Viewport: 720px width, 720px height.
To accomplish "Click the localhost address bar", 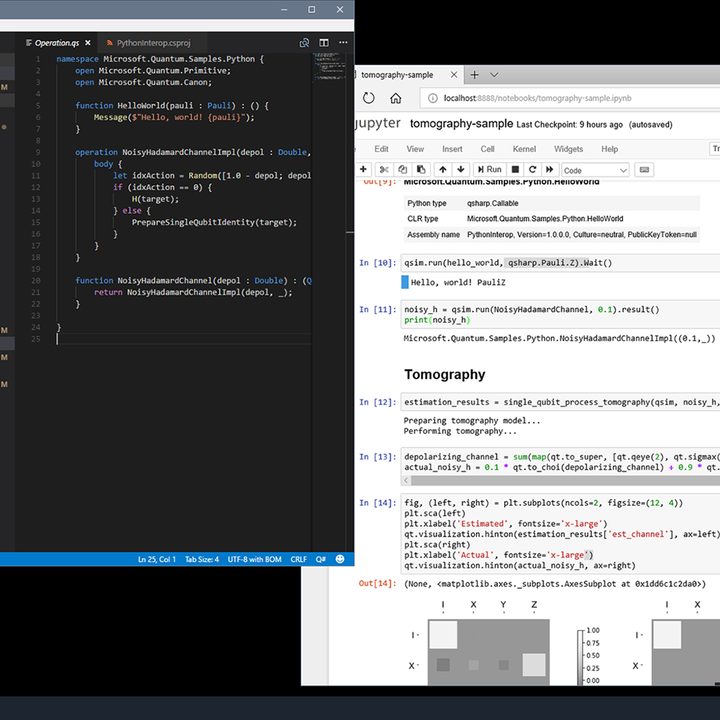I will (x=570, y=98).
